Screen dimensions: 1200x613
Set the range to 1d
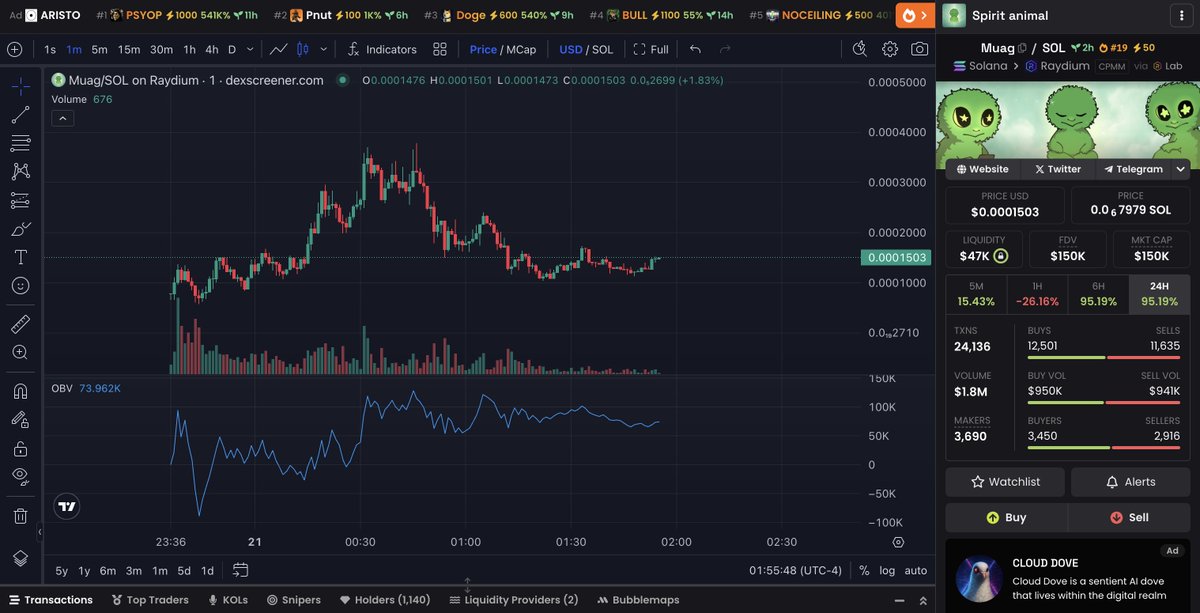[x=208, y=570]
